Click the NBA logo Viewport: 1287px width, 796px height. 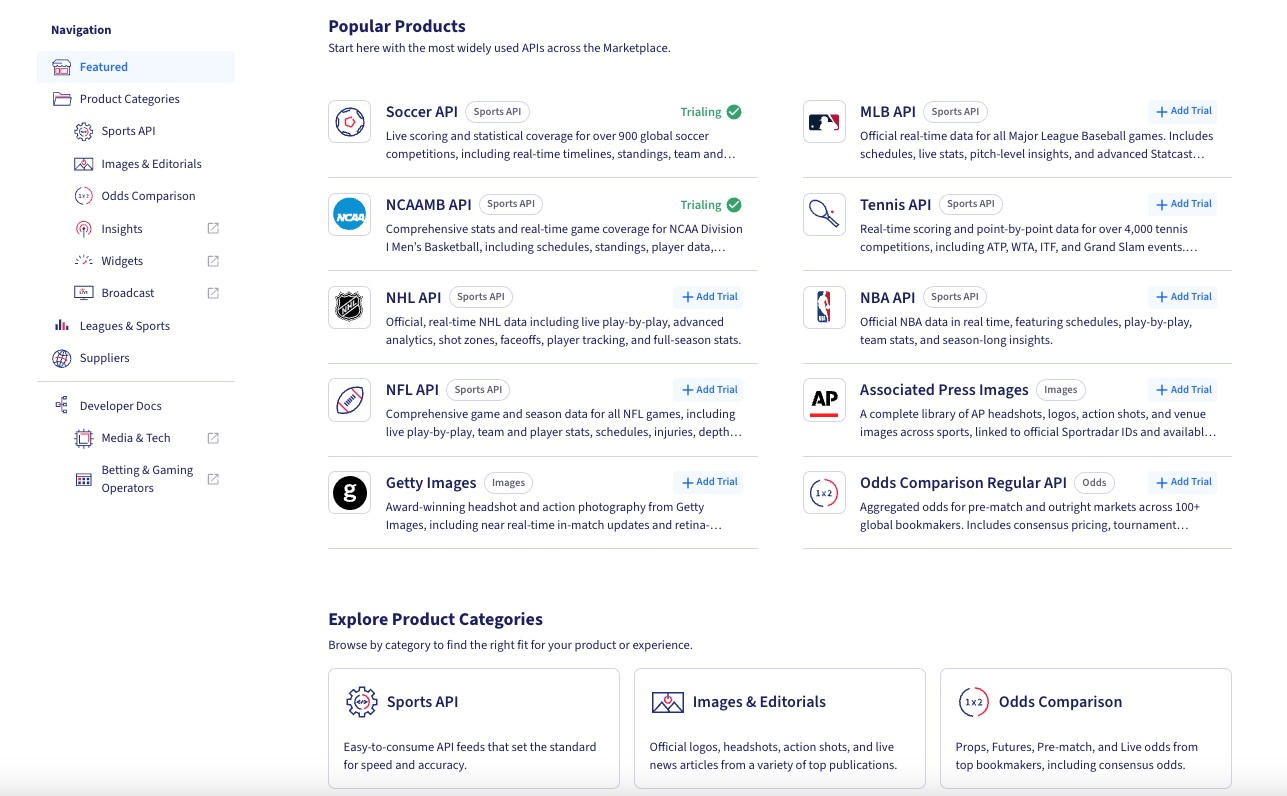pos(824,307)
